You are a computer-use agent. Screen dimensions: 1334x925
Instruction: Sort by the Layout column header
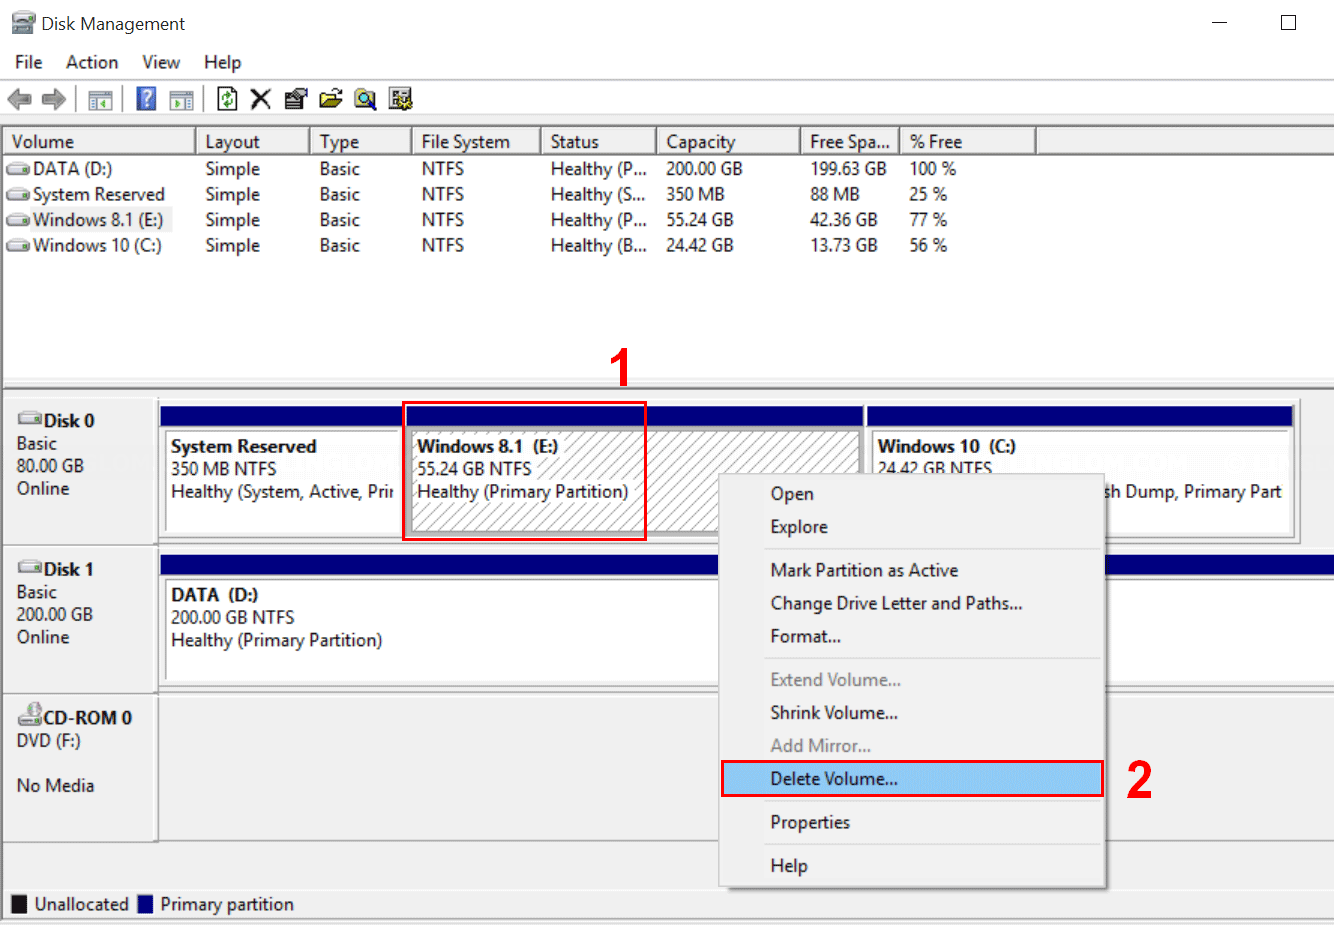pos(252,142)
